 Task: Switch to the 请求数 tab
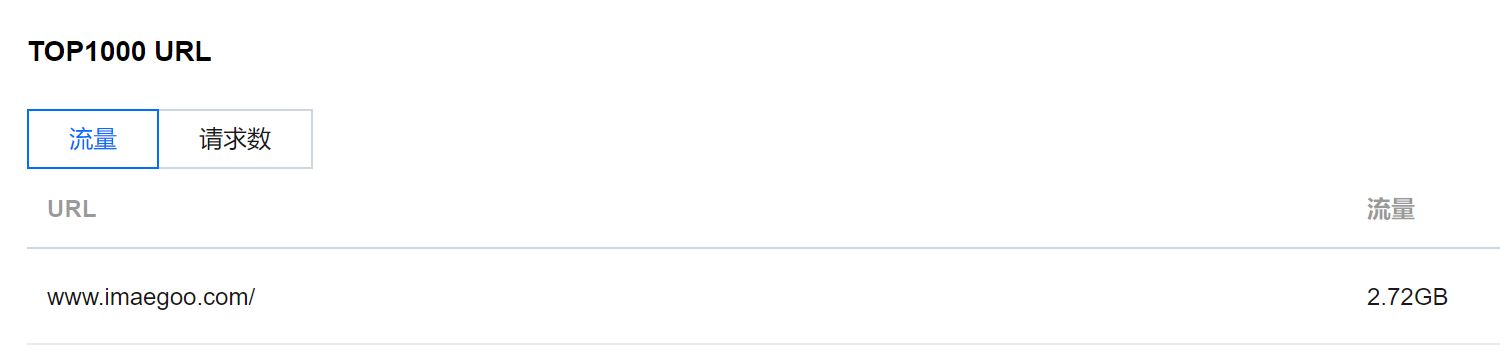[x=236, y=139]
